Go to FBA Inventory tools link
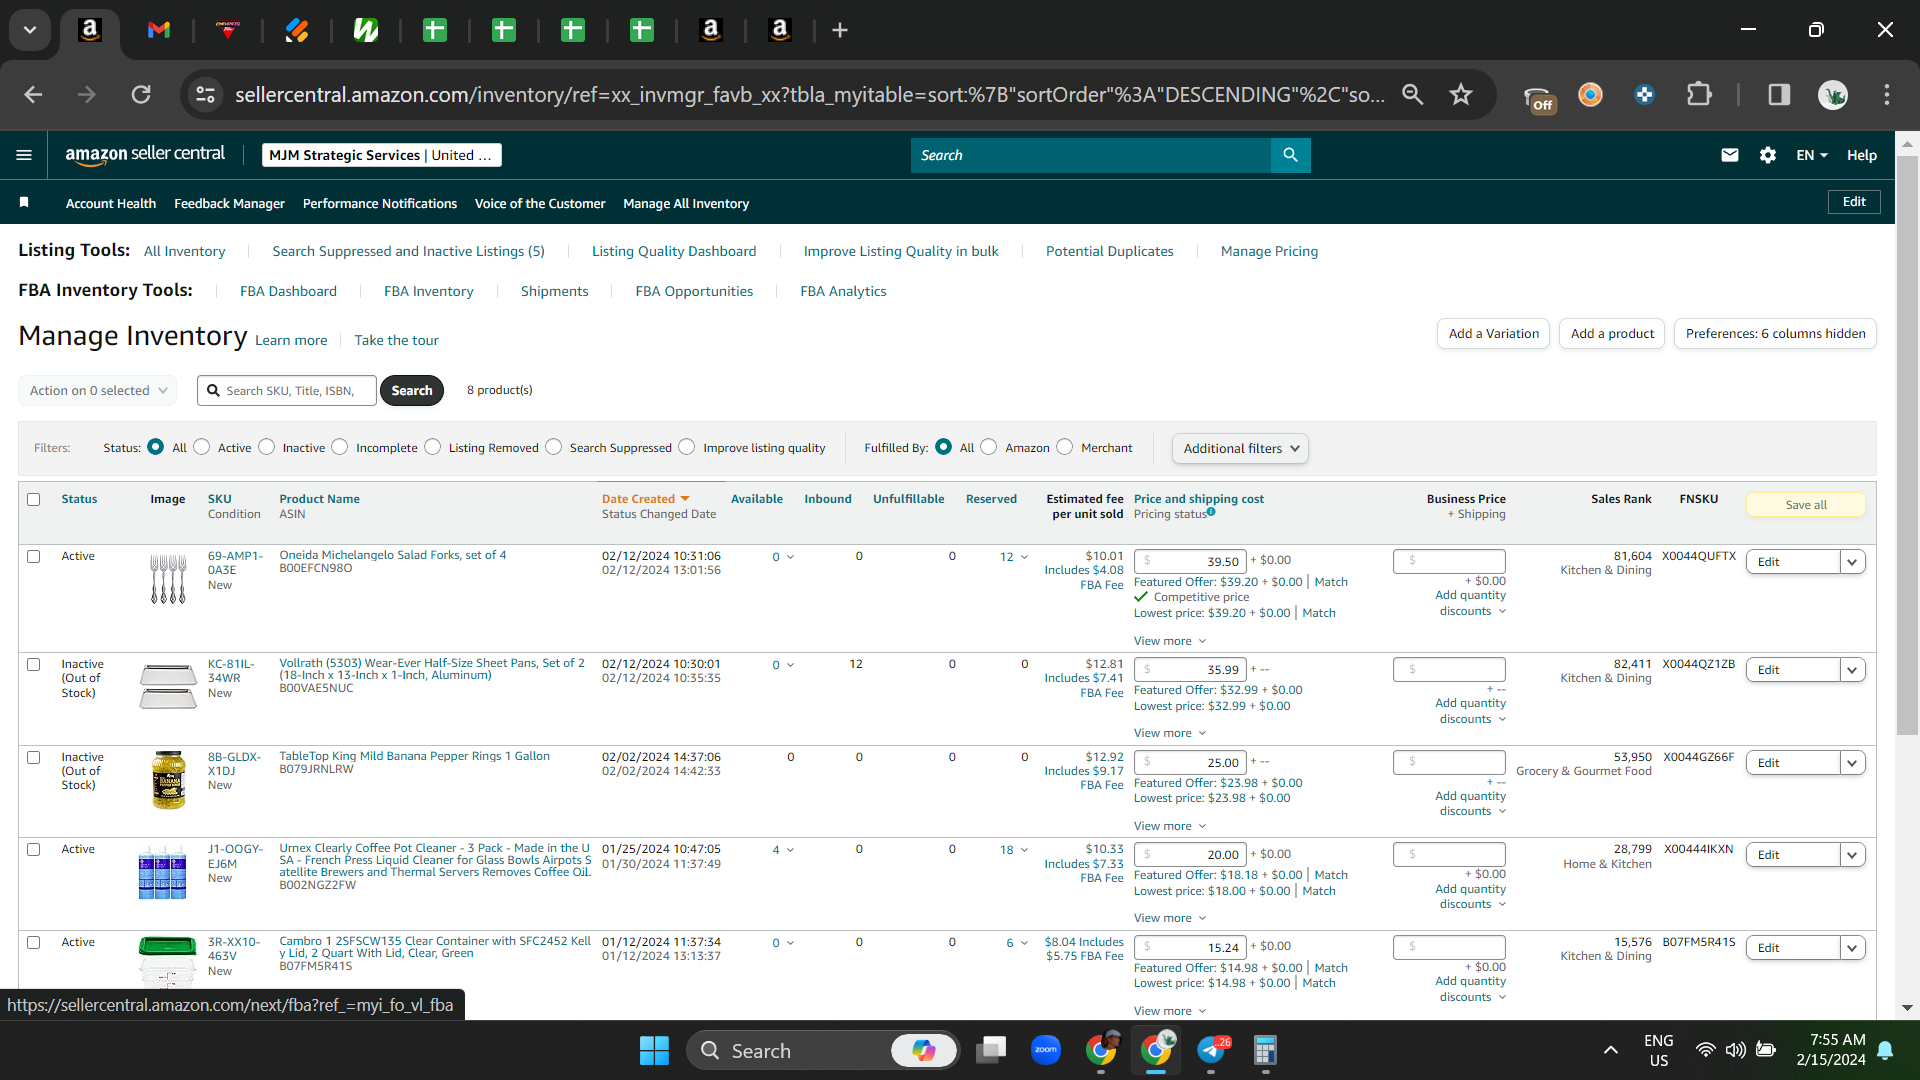This screenshot has width=1920, height=1080. click(428, 291)
